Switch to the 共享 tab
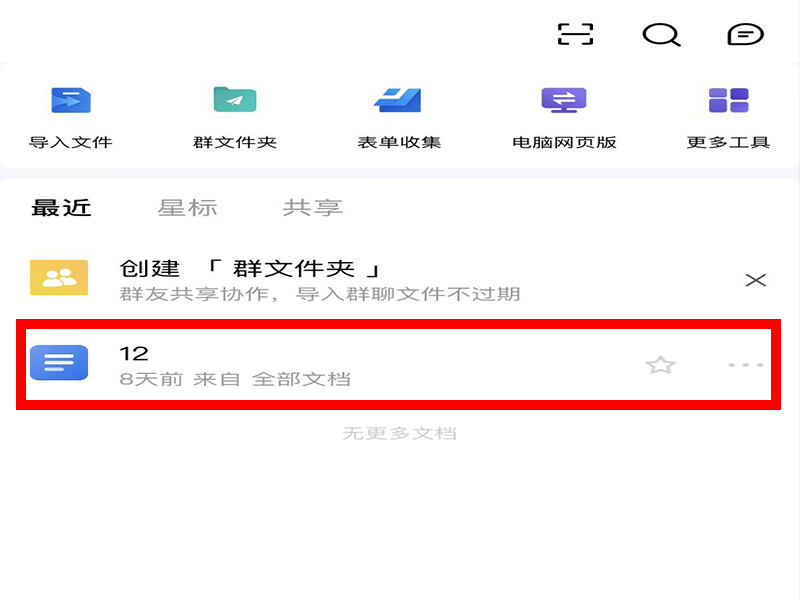Viewport: 800px width, 600px height. pos(313,208)
